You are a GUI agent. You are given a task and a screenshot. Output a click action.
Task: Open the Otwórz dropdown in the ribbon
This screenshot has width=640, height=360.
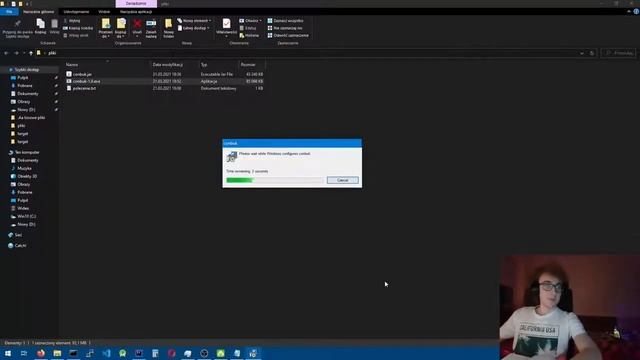point(250,20)
